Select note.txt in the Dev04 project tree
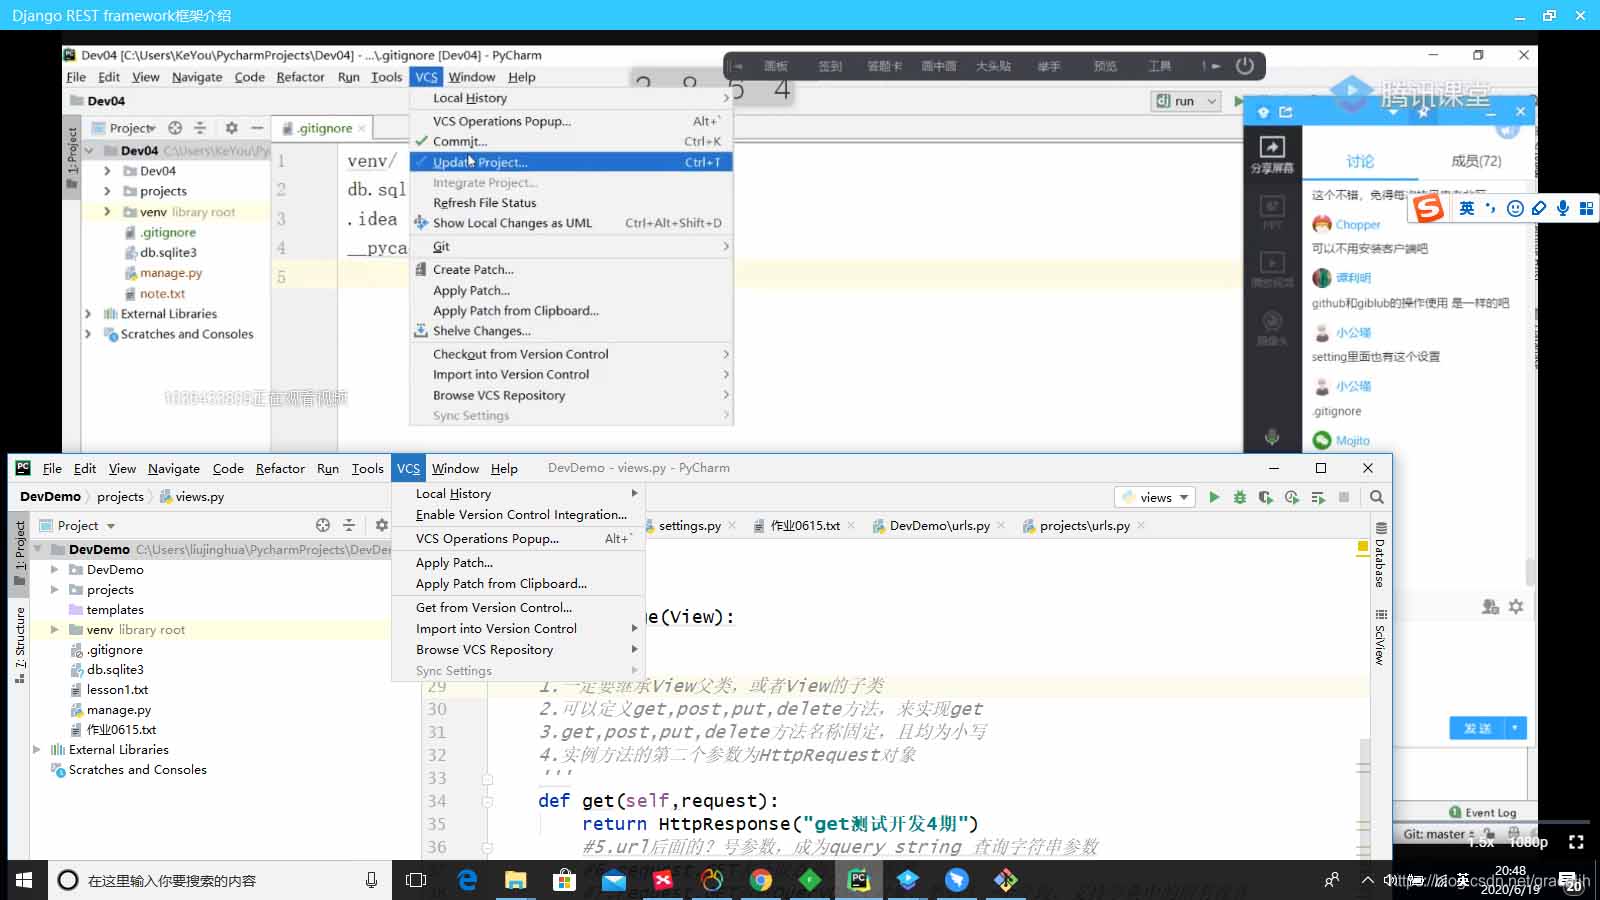Image resolution: width=1600 pixels, height=900 pixels. coord(162,294)
